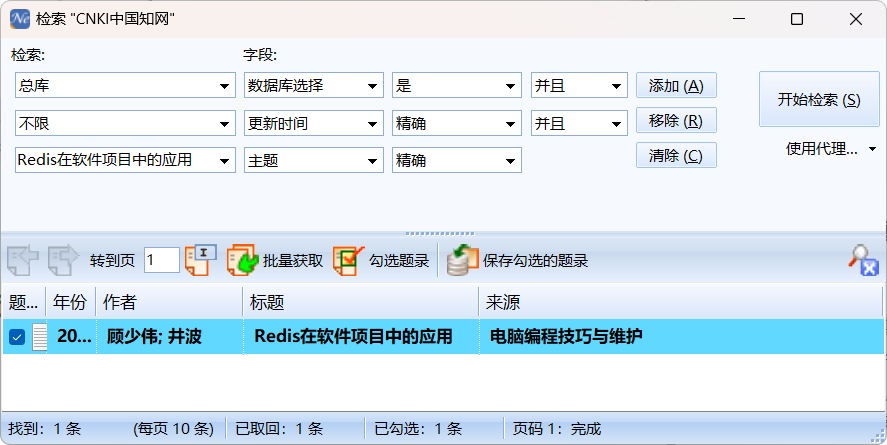The image size is (887, 445).
Task: Click the document icon in result row
Action: coord(39,337)
